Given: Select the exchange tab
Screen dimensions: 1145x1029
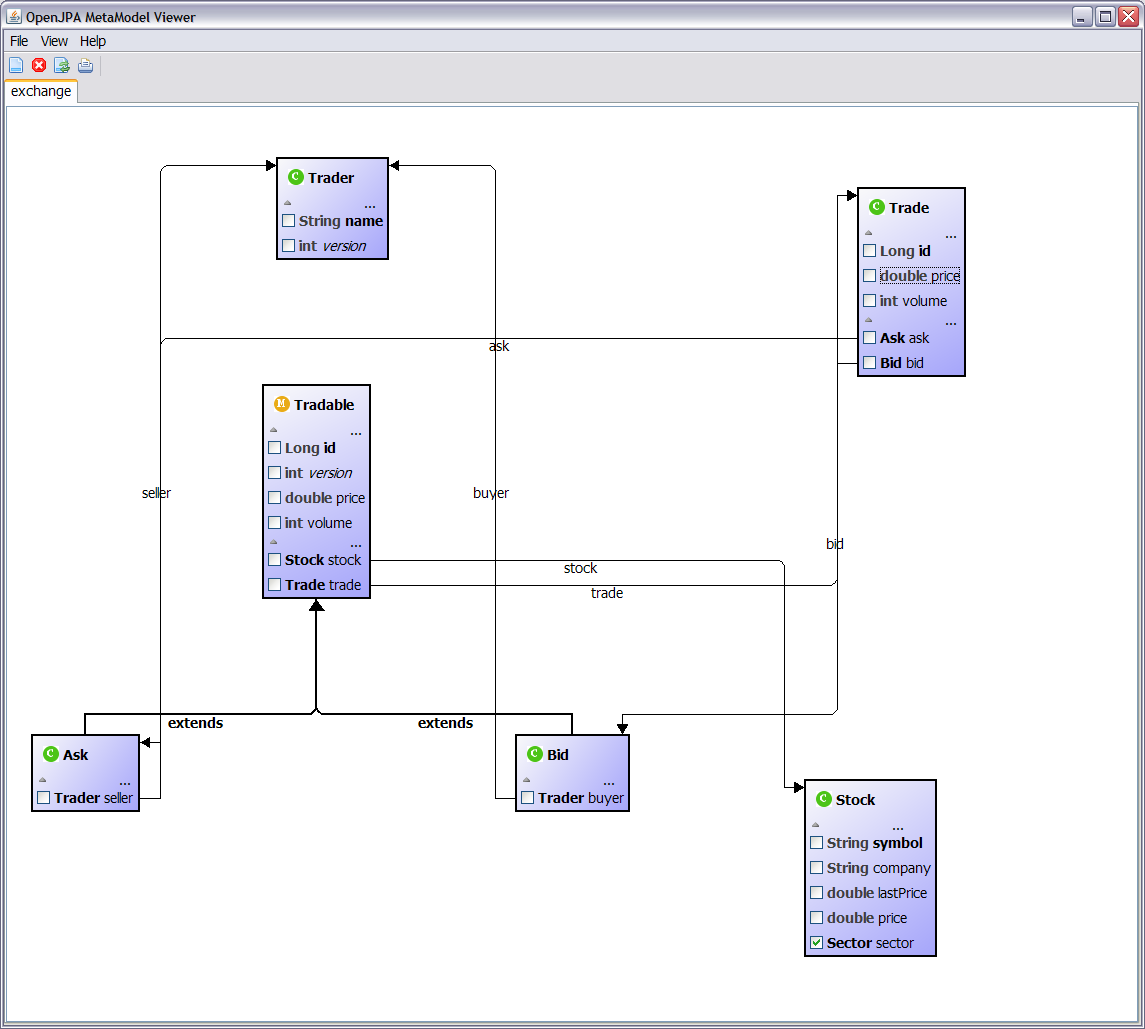Looking at the screenshot, I should 41,91.
